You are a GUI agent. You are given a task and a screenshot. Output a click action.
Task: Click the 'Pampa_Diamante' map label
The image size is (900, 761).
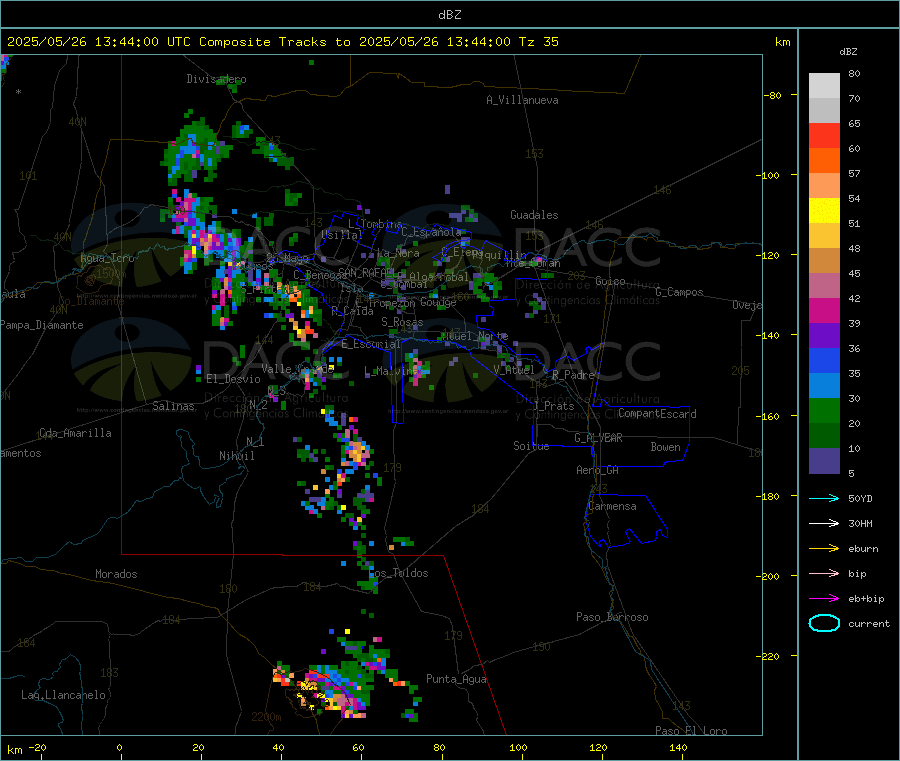pyautogui.click(x=42, y=325)
